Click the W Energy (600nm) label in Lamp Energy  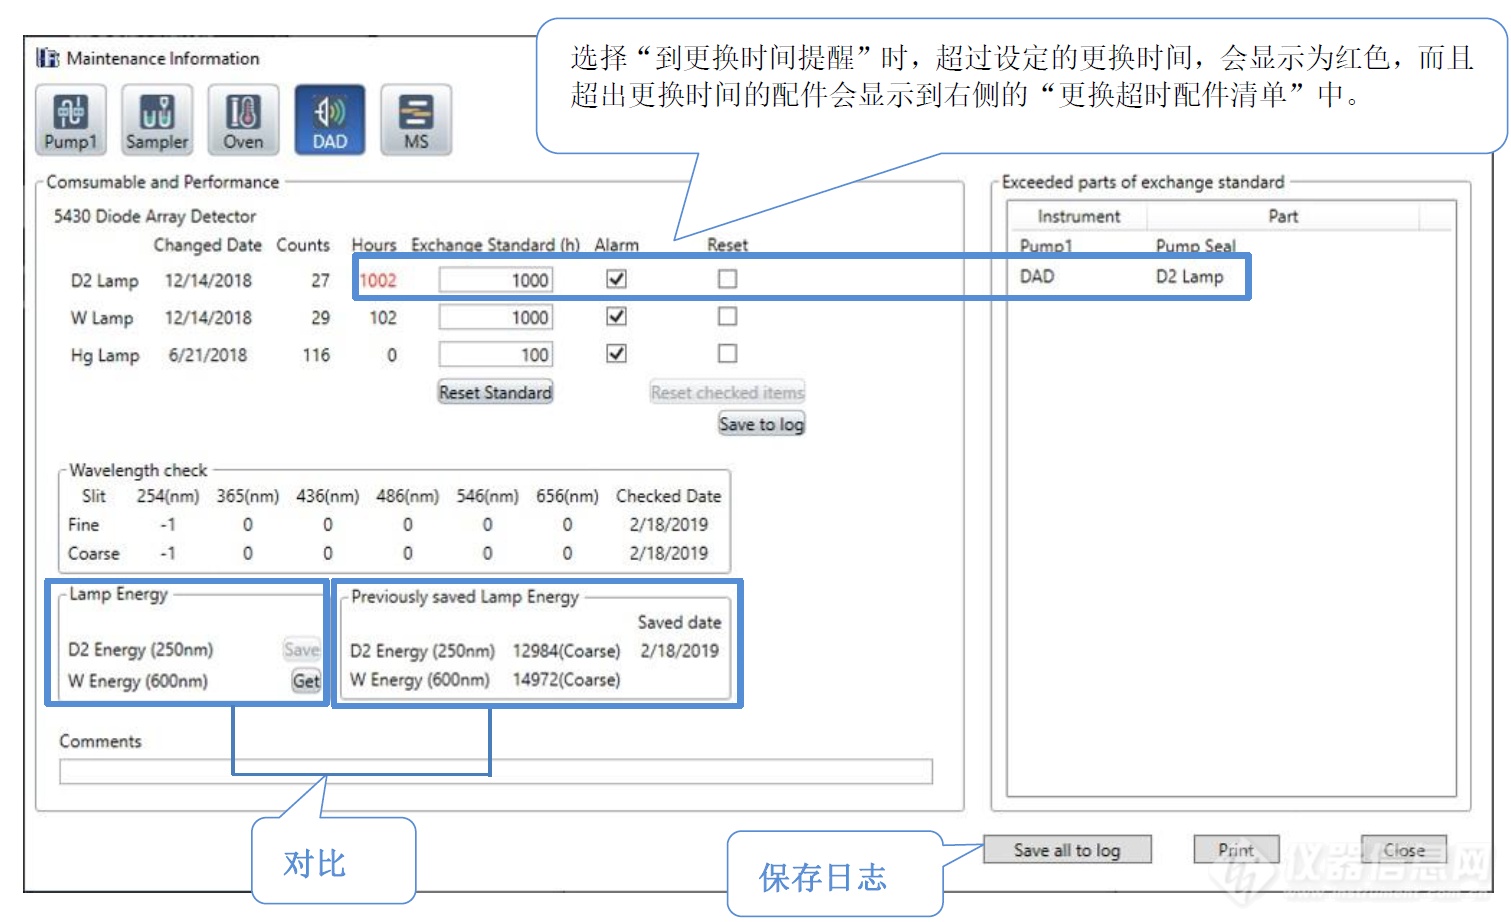pos(138,682)
